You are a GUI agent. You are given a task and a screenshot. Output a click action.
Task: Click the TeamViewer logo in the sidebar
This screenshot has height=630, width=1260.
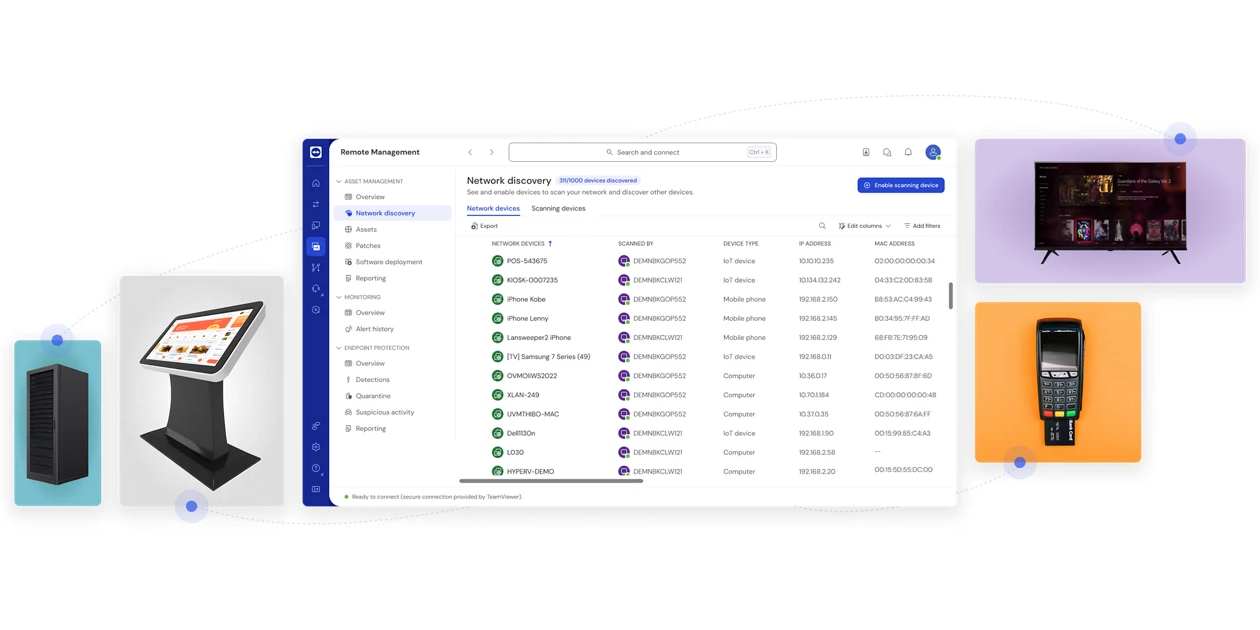click(316, 152)
